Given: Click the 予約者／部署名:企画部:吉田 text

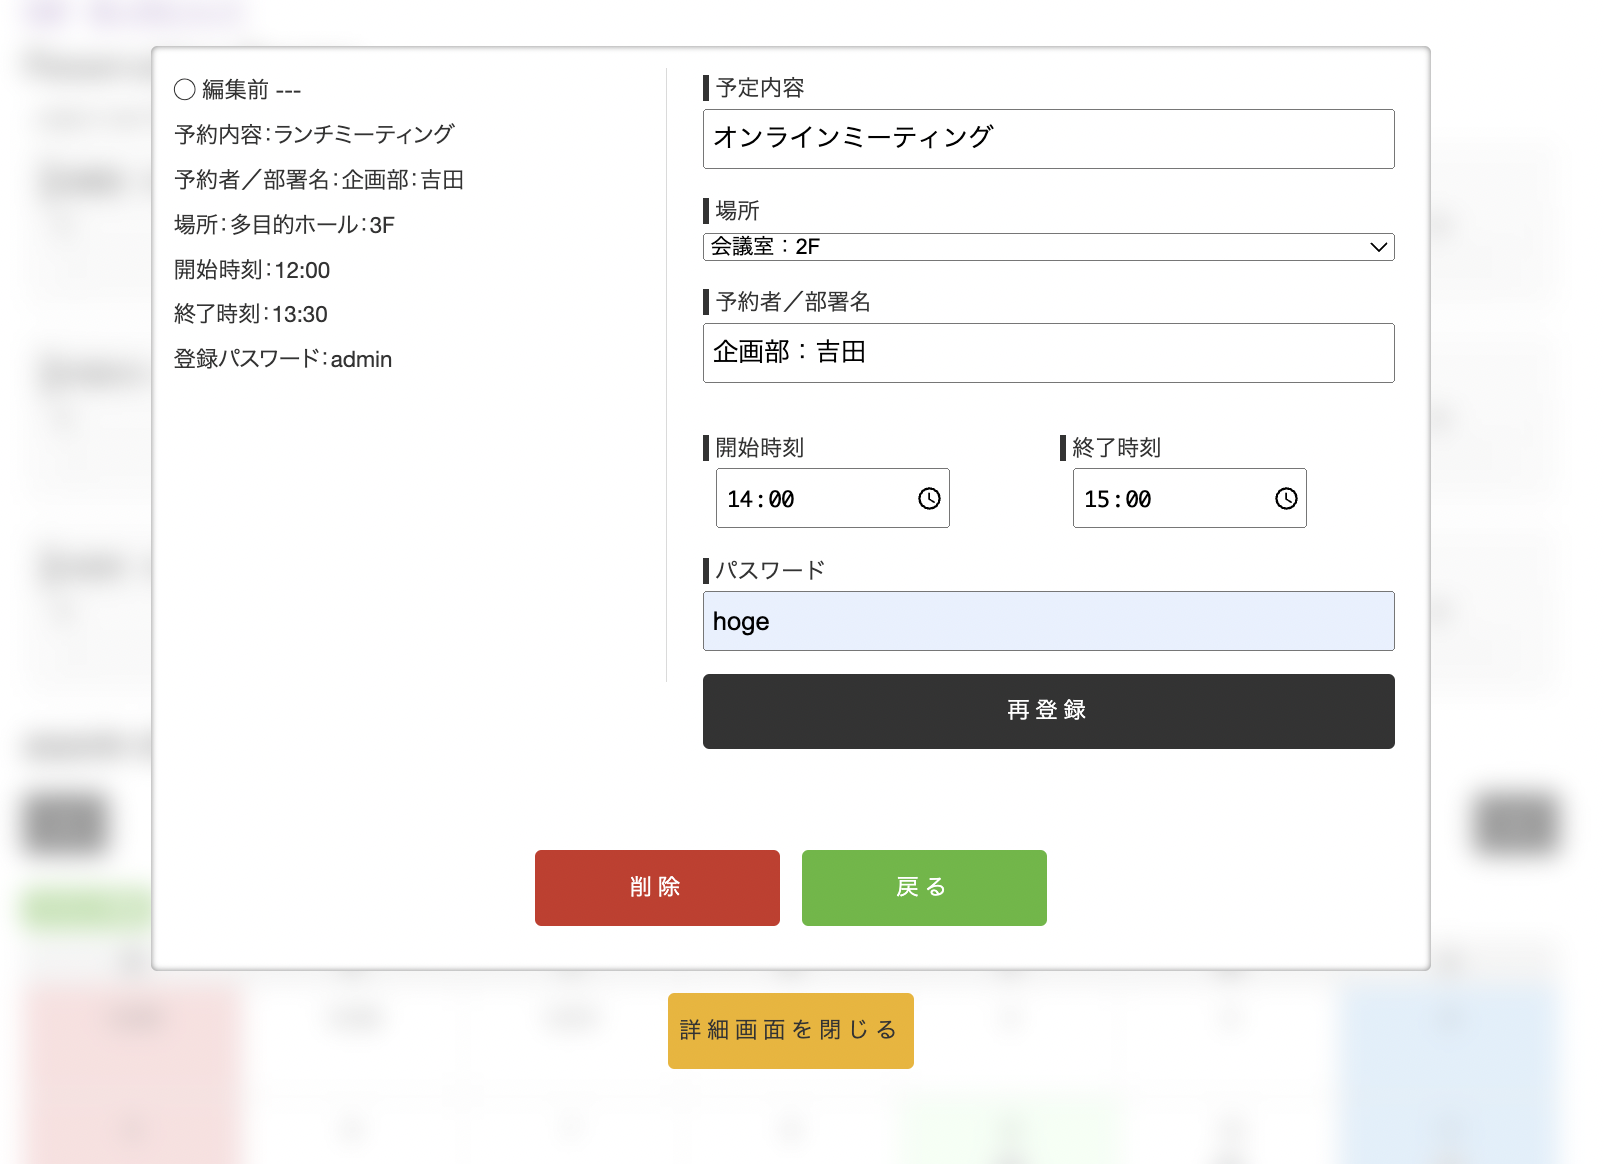Looking at the screenshot, I should click(319, 180).
